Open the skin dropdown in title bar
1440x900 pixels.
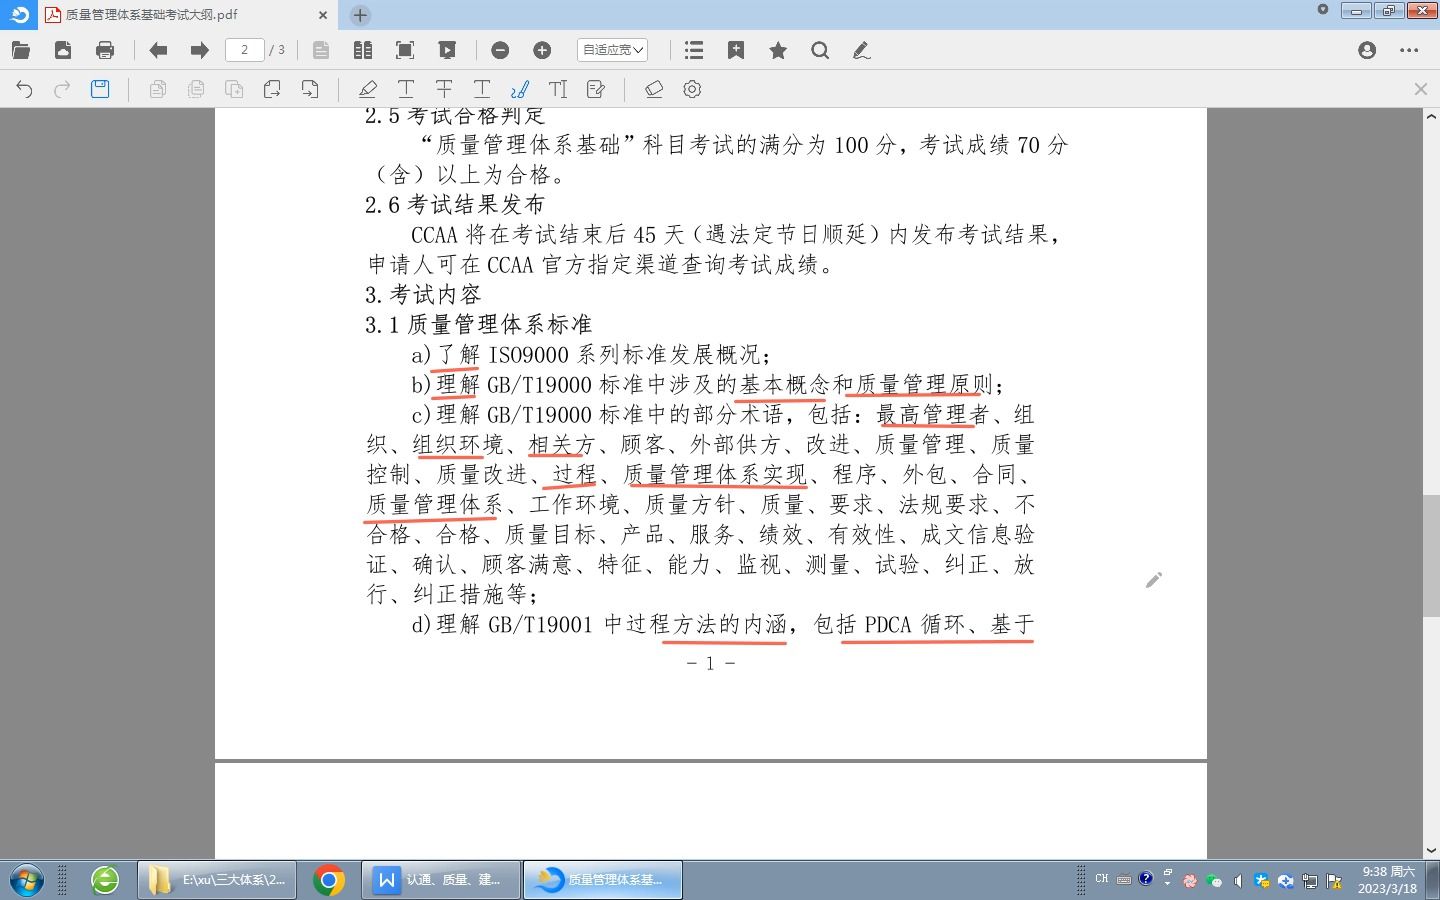click(1323, 9)
